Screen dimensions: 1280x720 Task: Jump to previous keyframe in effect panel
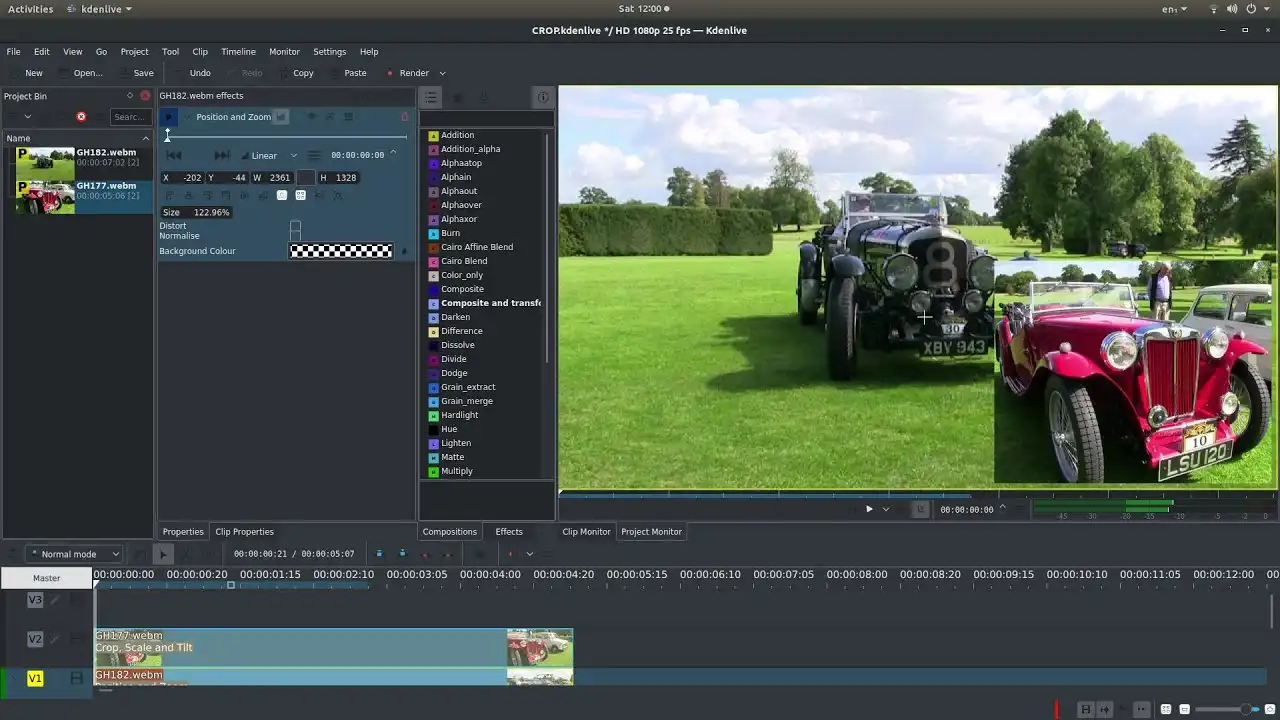pyautogui.click(x=174, y=155)
